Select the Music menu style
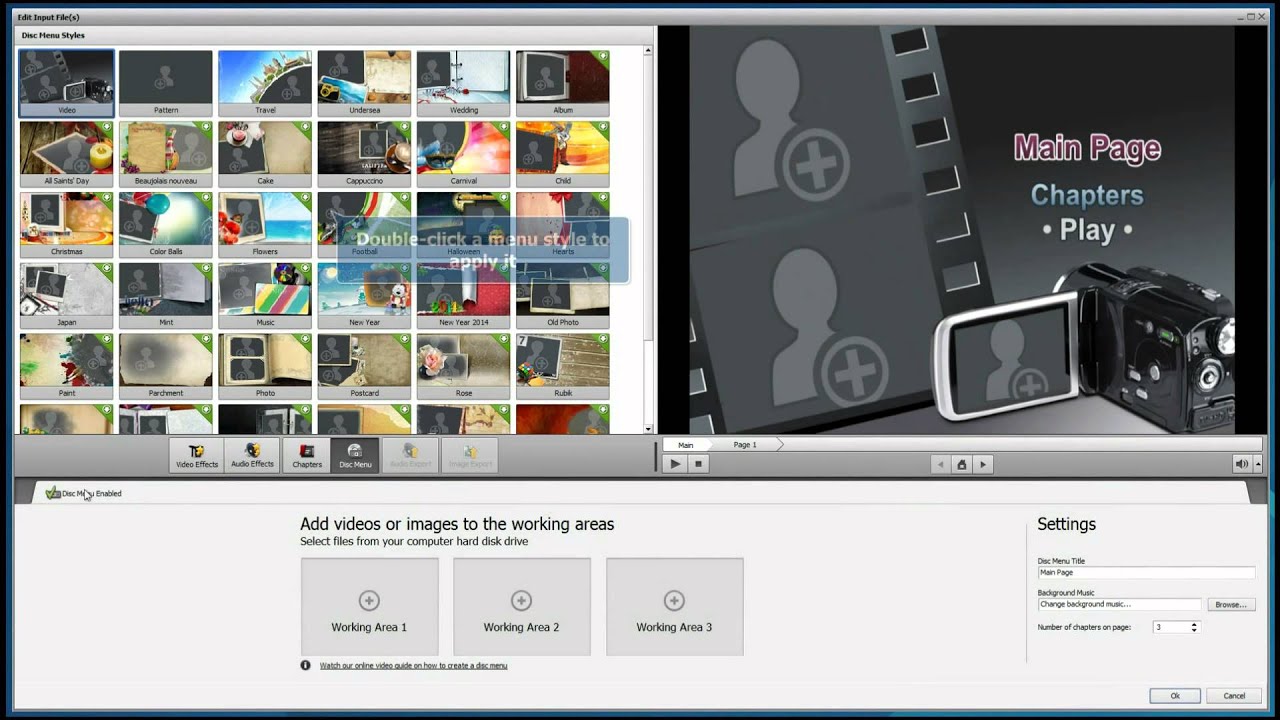This screenshot has height=720, width=1280. click(265, 296)
